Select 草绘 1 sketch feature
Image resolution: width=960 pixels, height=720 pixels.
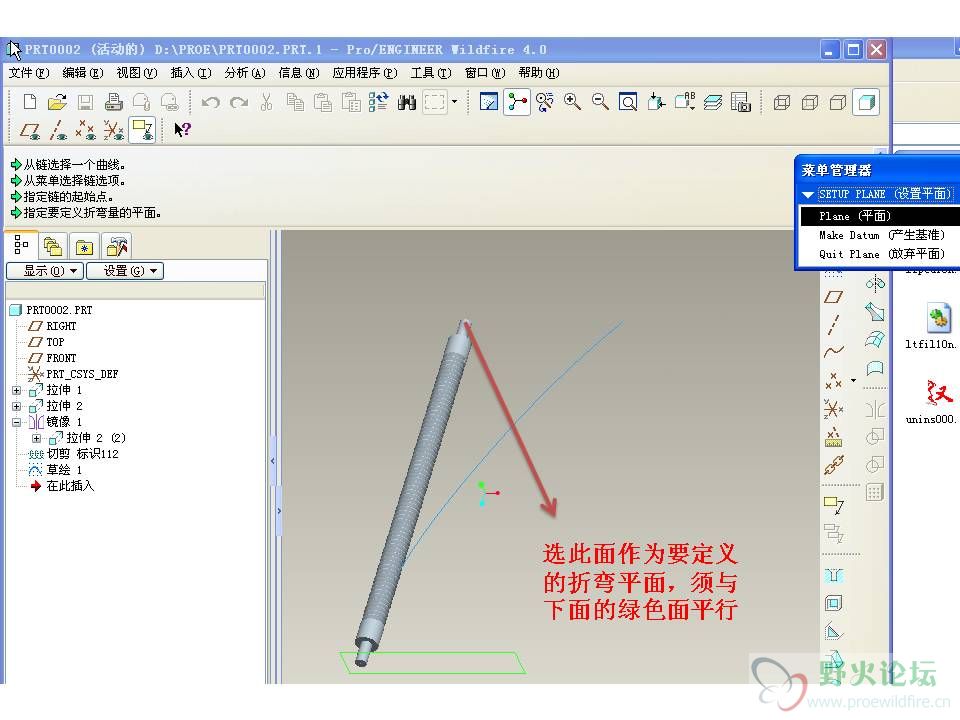coord(55,470)
